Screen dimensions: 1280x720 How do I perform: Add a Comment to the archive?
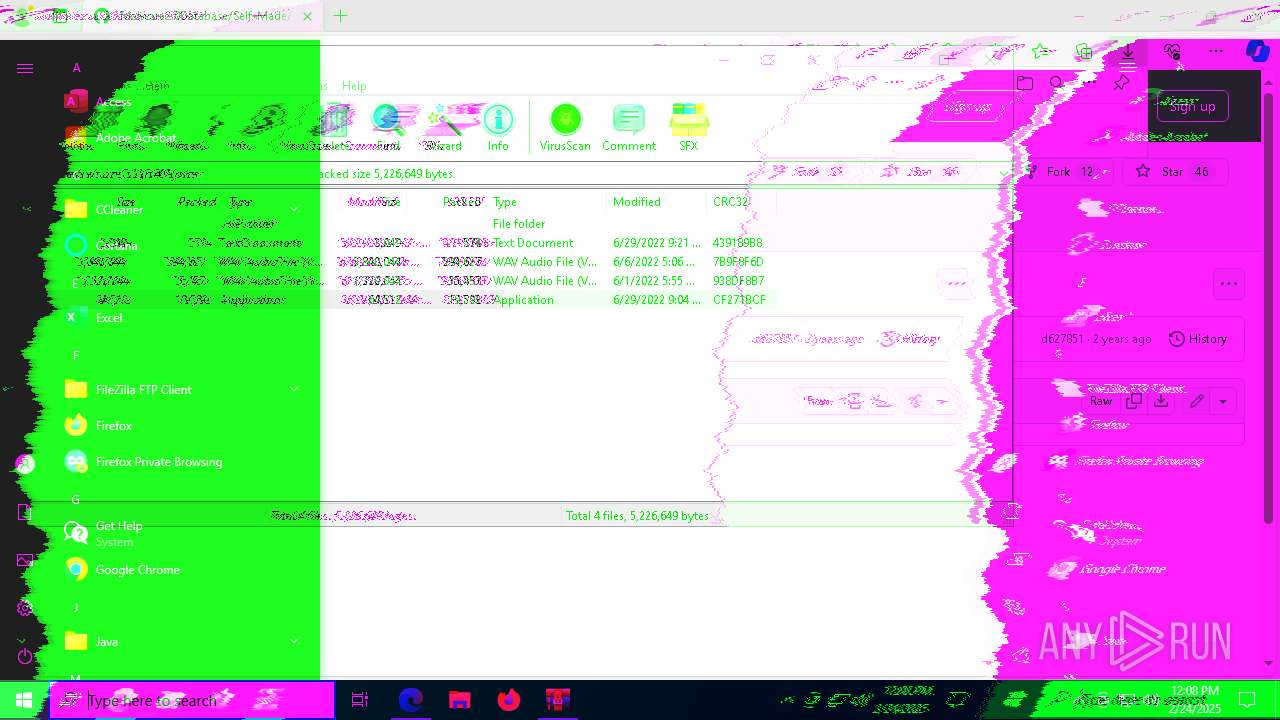point(629,128)
